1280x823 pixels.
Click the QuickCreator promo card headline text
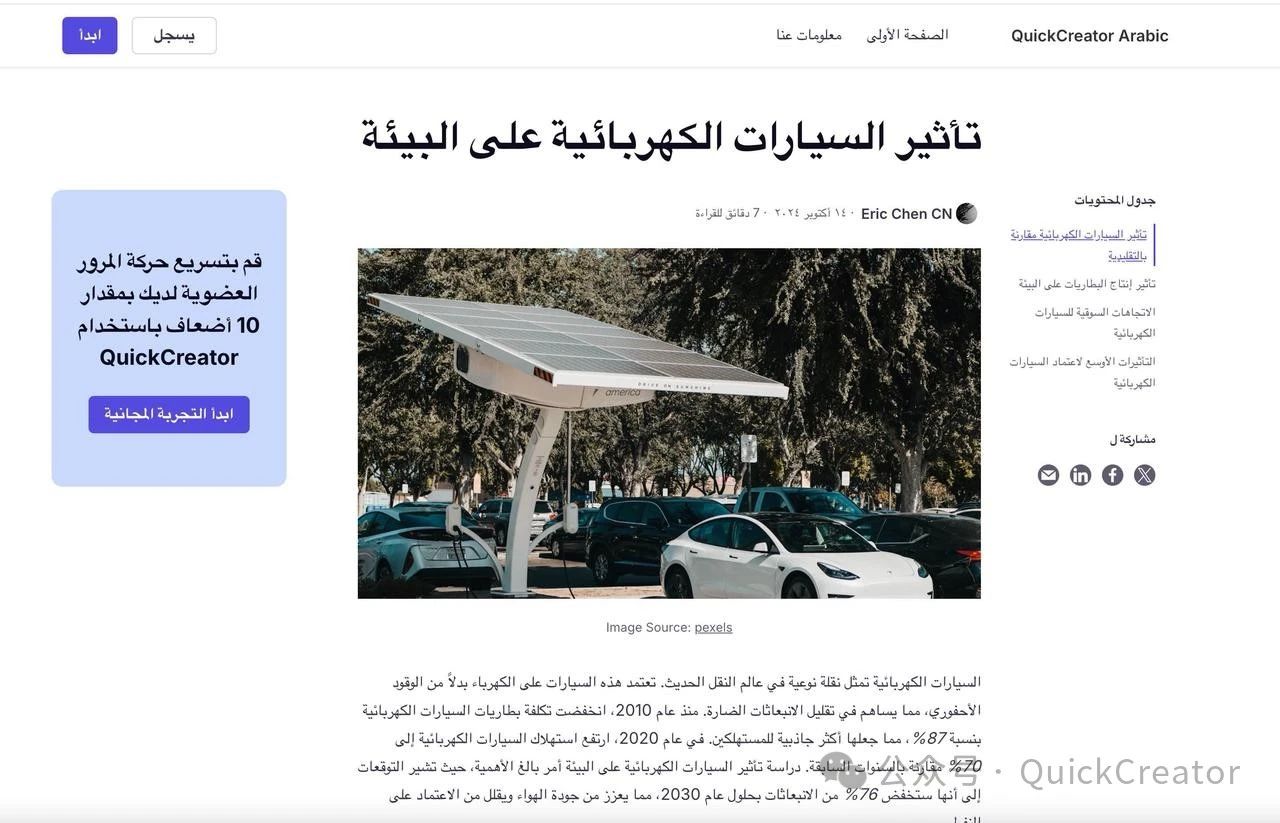pyautogui.click(x=169, y=309)
